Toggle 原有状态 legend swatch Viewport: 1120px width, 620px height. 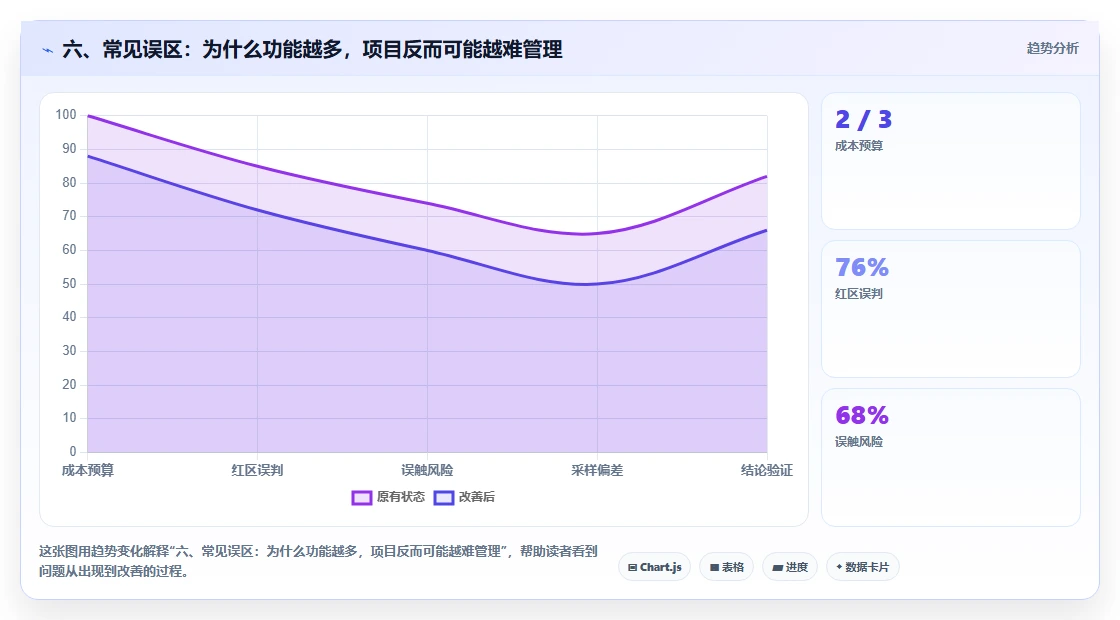(361, 497)
